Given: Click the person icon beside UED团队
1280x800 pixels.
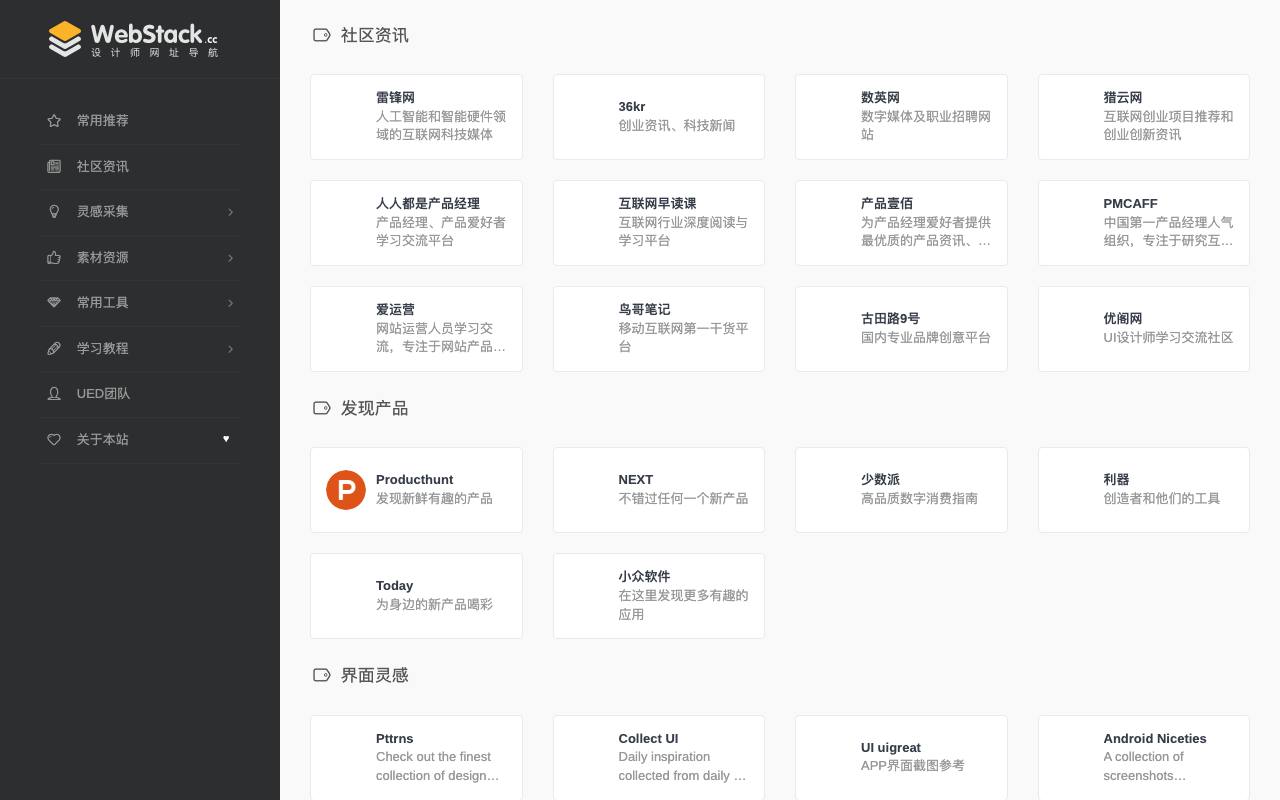Looking at the screenshot, I should tap(54, 393).
